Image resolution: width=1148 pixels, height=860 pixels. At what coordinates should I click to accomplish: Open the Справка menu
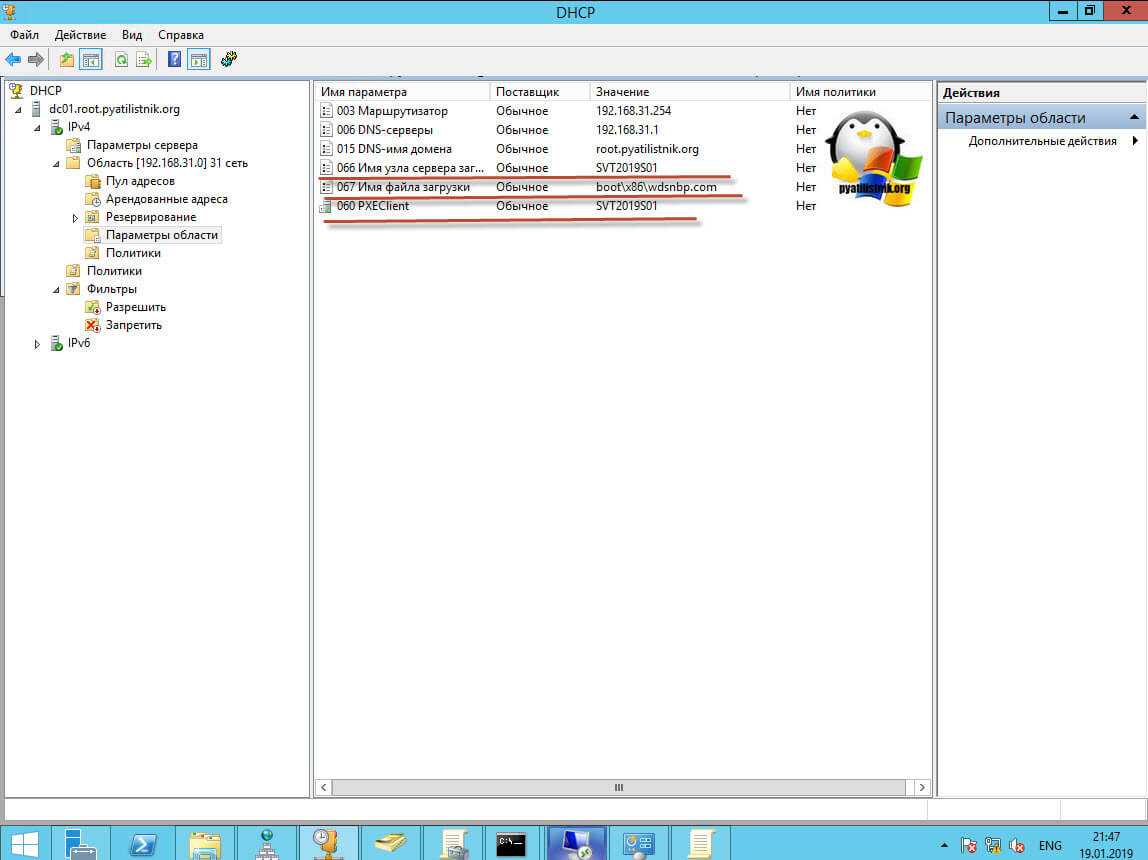click(x=181, y=35)
